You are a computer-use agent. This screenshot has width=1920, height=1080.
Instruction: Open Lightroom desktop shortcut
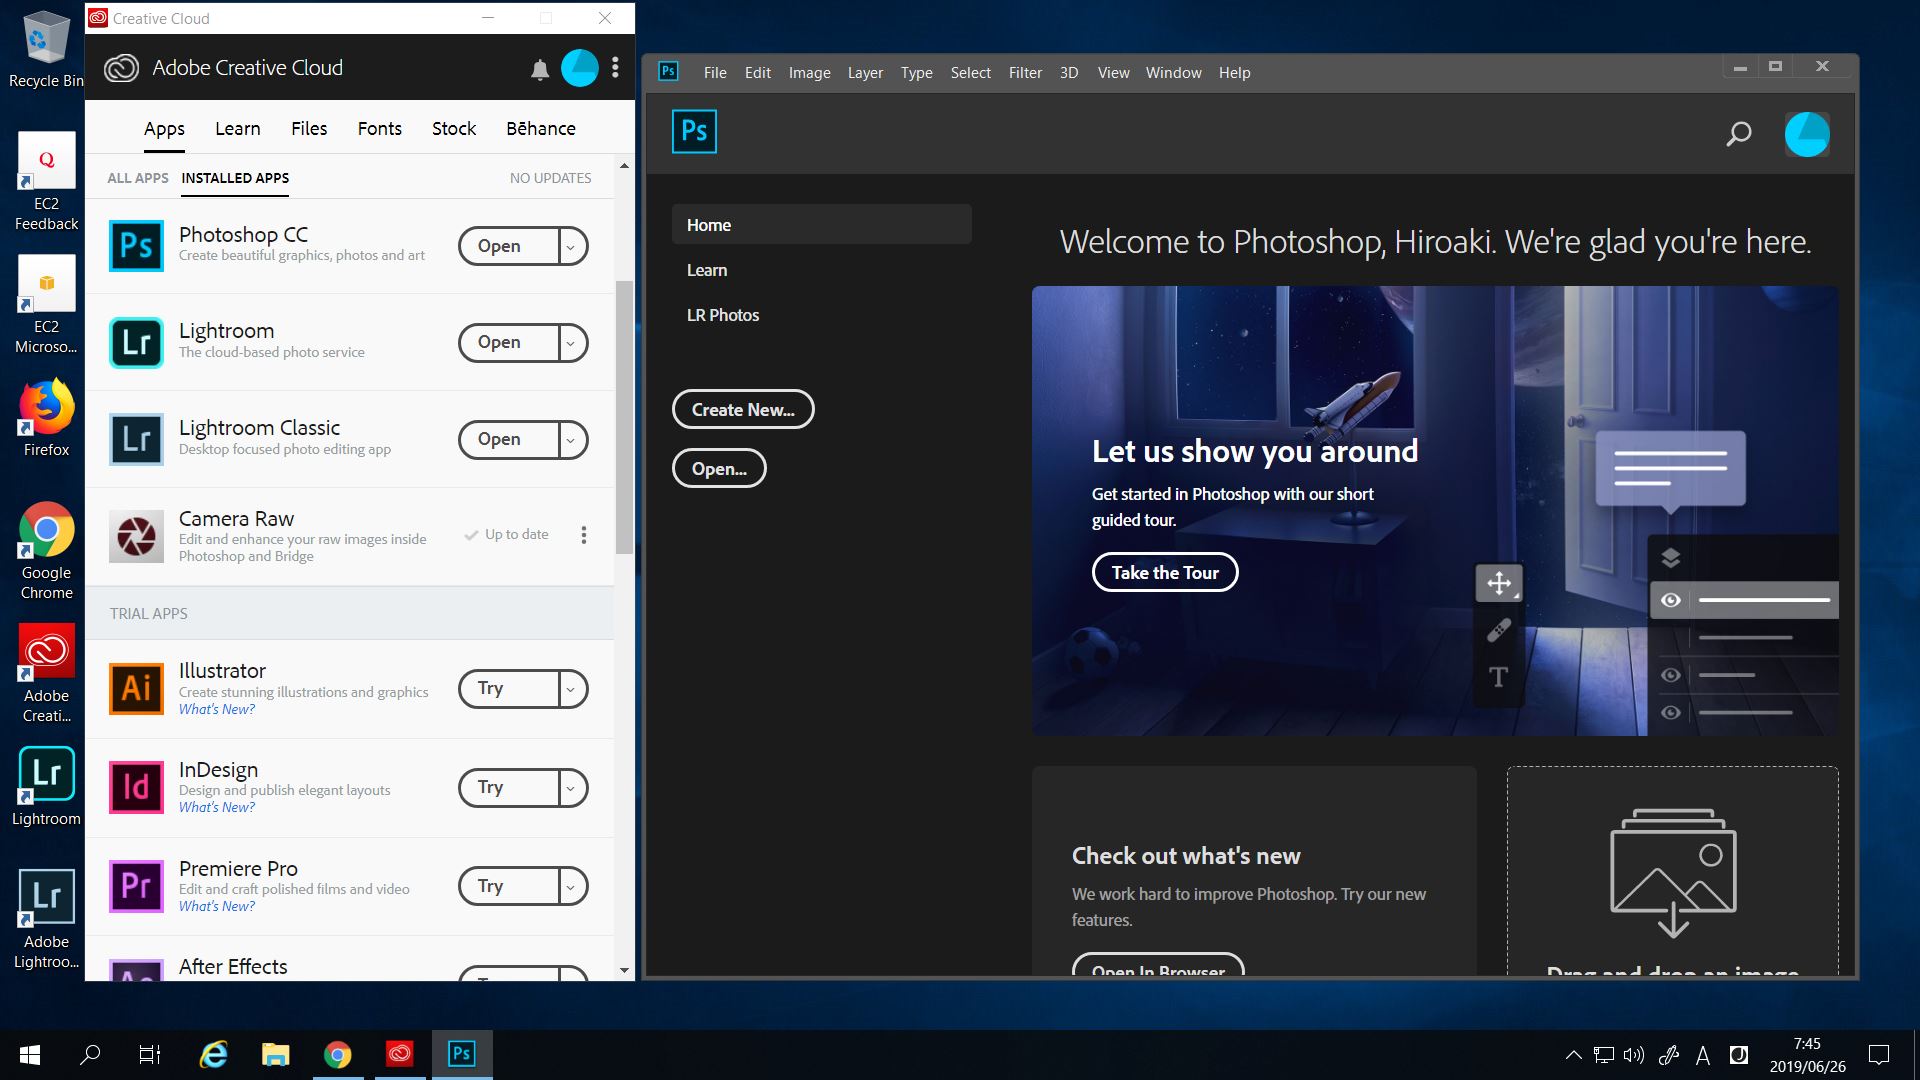tap(46, 787)
